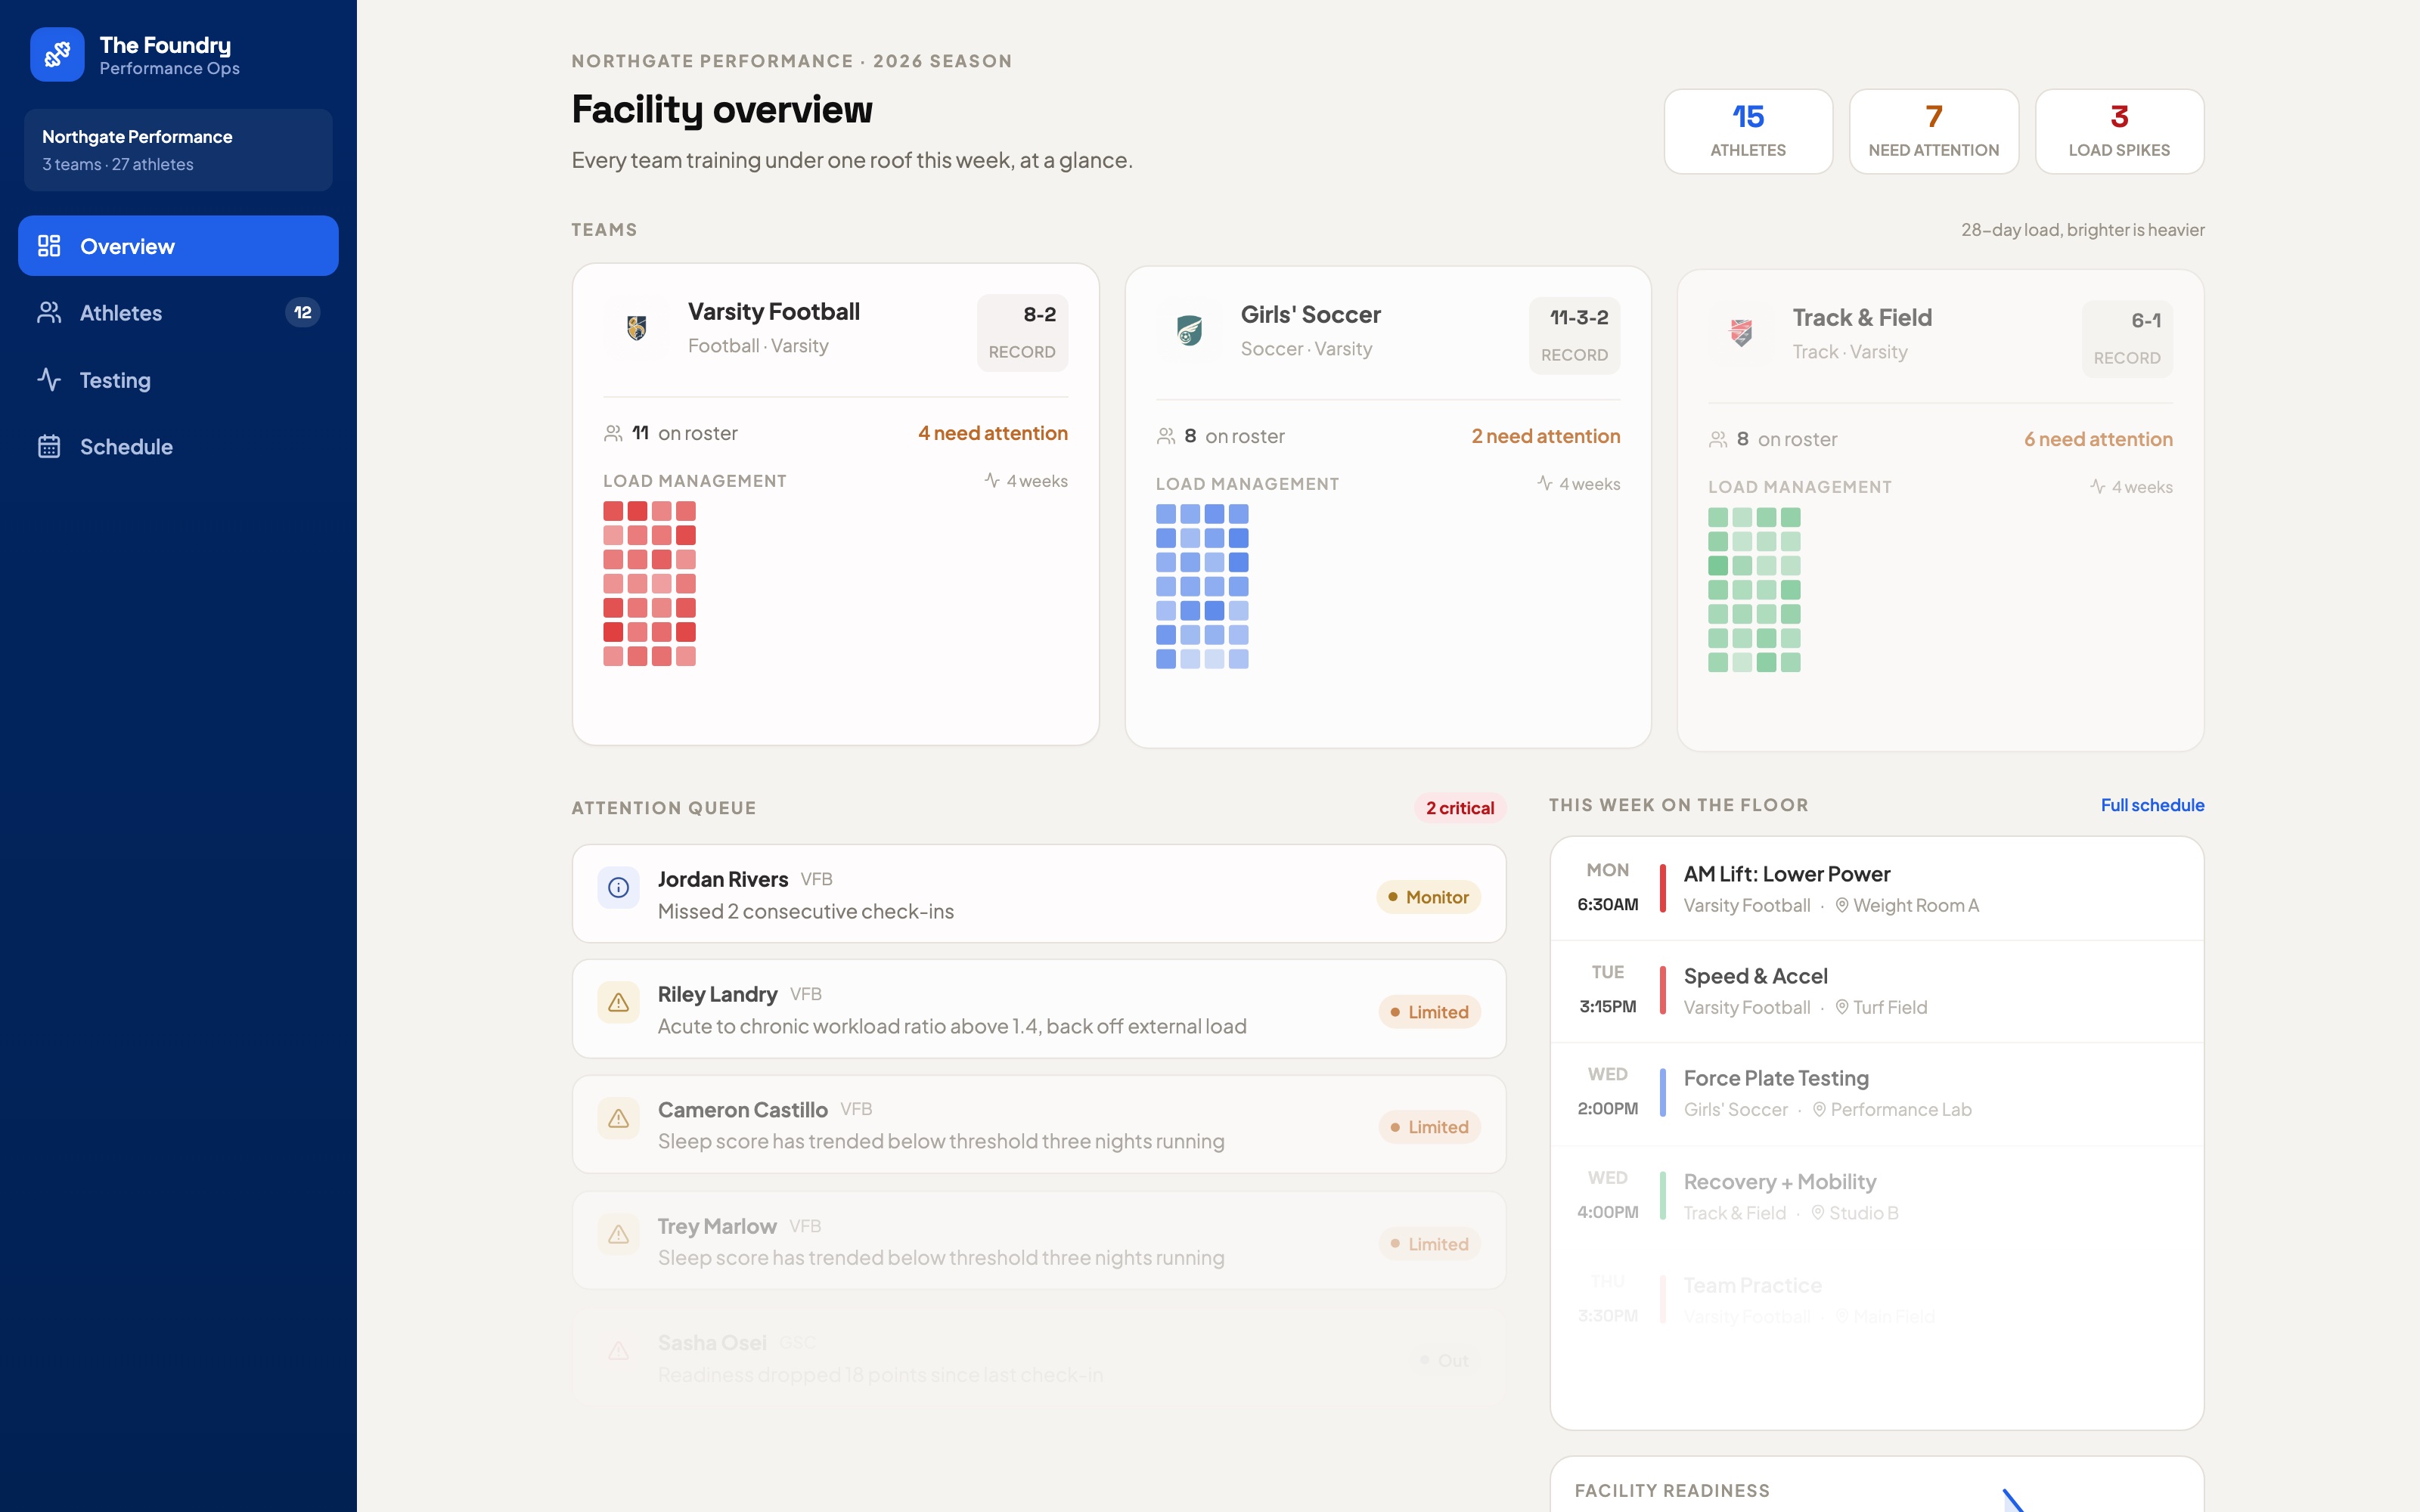2420x1512 pixels.
Task: Click the 28-day load legend text
Action: coord(2082,230)
